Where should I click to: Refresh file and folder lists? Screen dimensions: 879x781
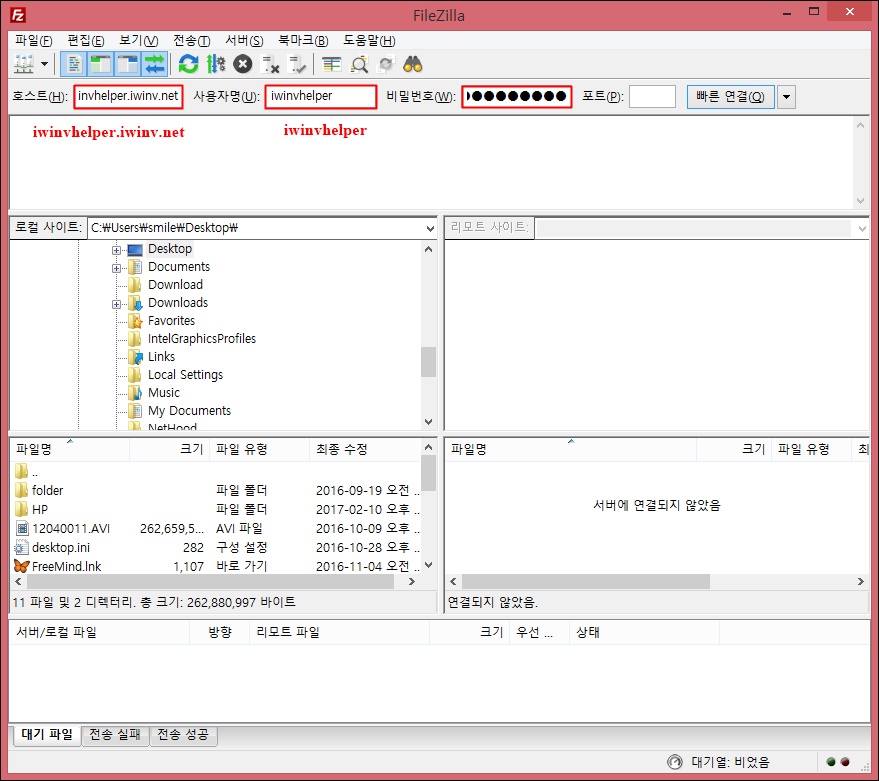pos(188,64)
